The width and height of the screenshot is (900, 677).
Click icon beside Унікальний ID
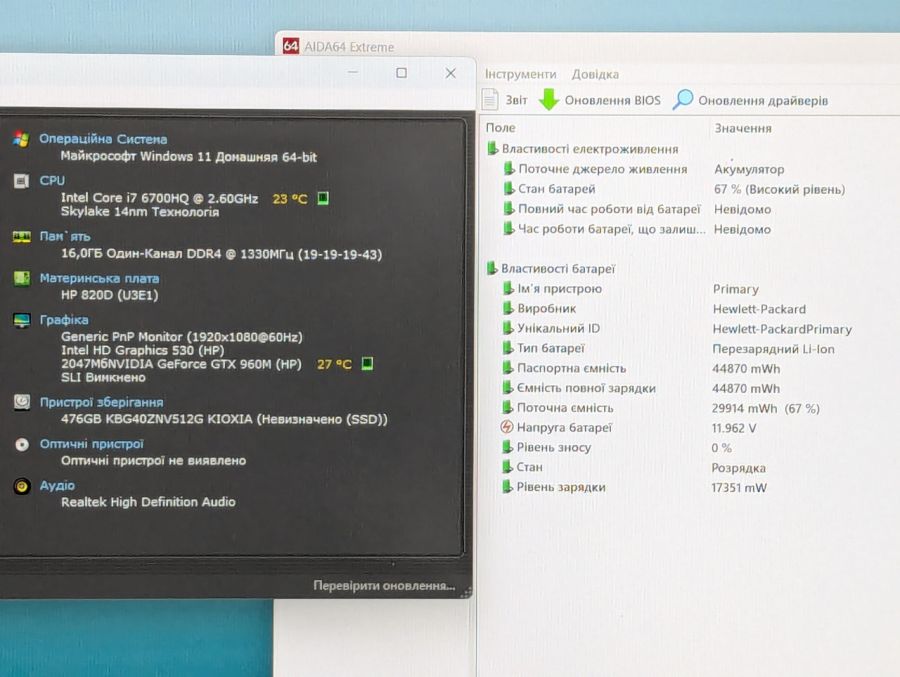click(507, 328)
